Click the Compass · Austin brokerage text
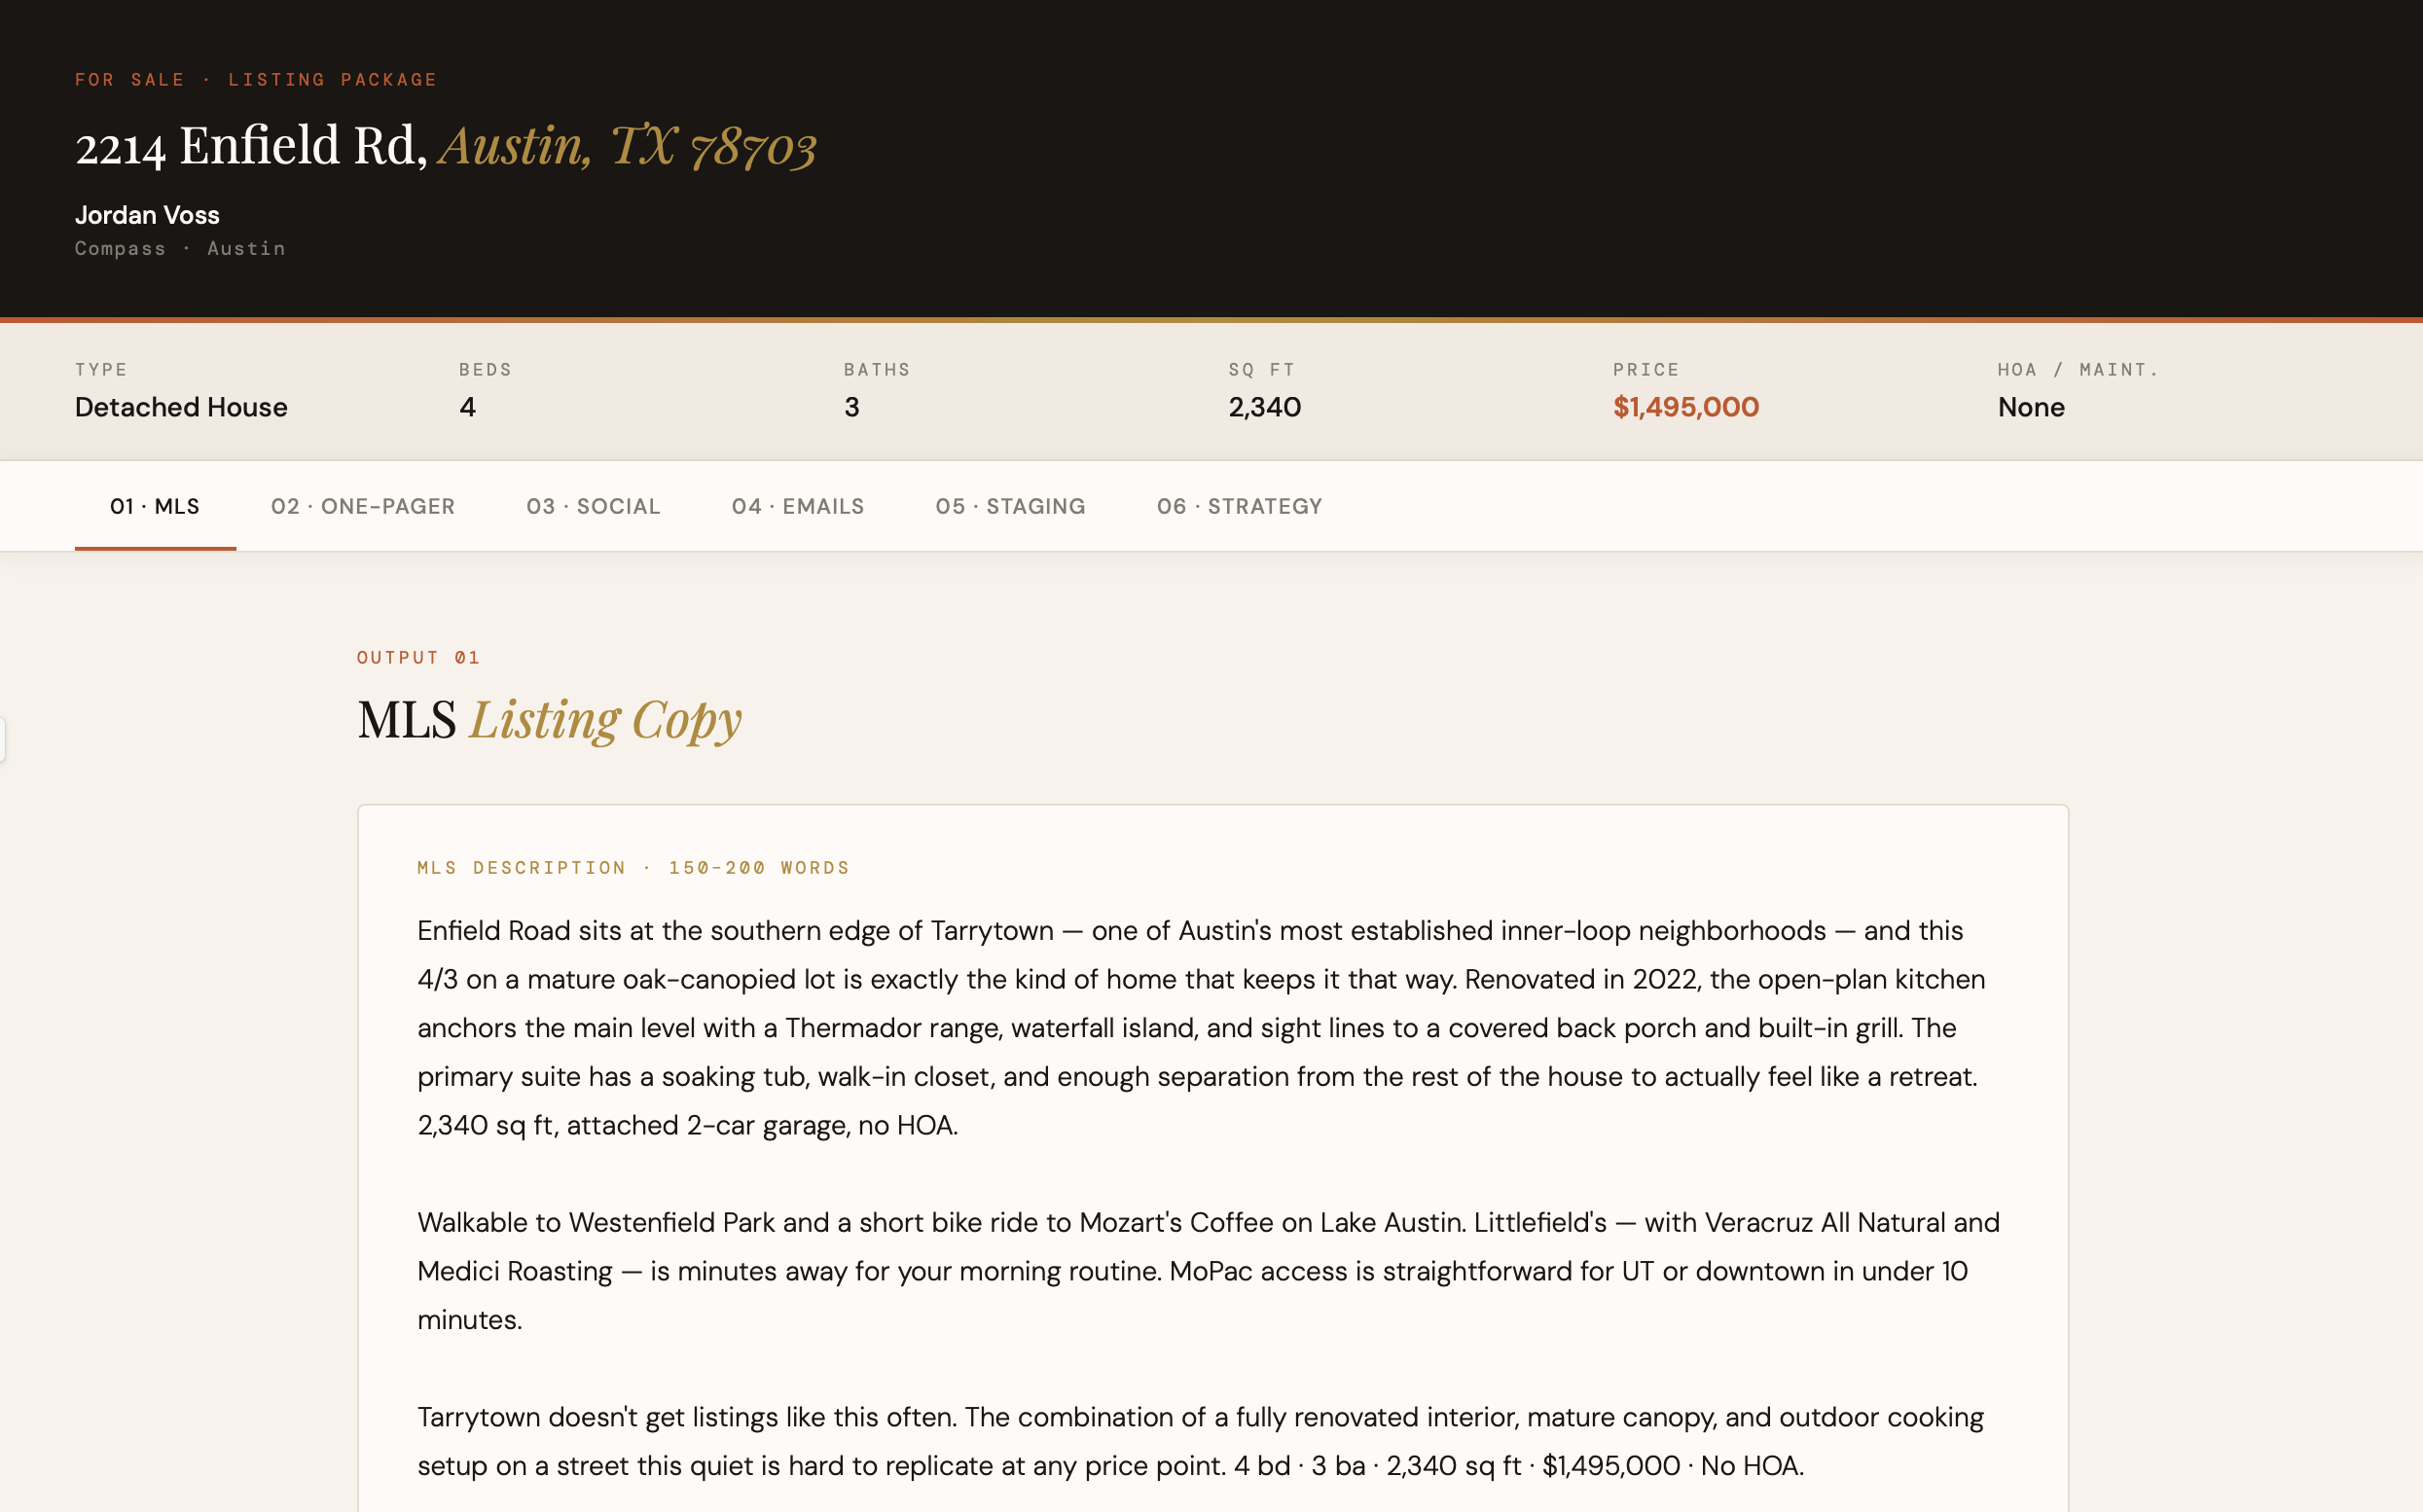 tap(180, 248)
